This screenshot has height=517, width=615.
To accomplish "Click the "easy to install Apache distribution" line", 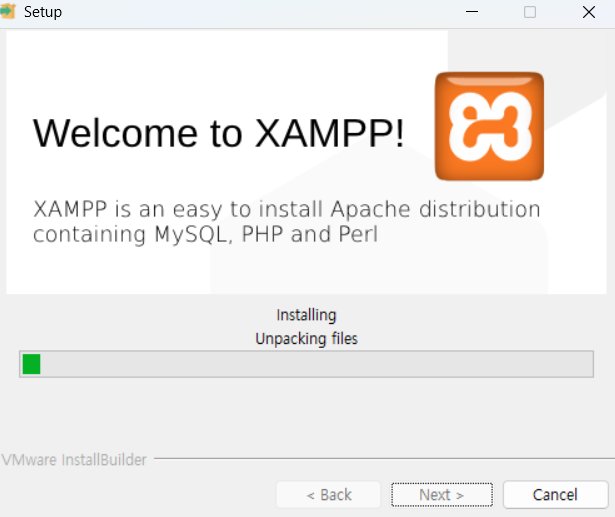I will tap(356, 209).
